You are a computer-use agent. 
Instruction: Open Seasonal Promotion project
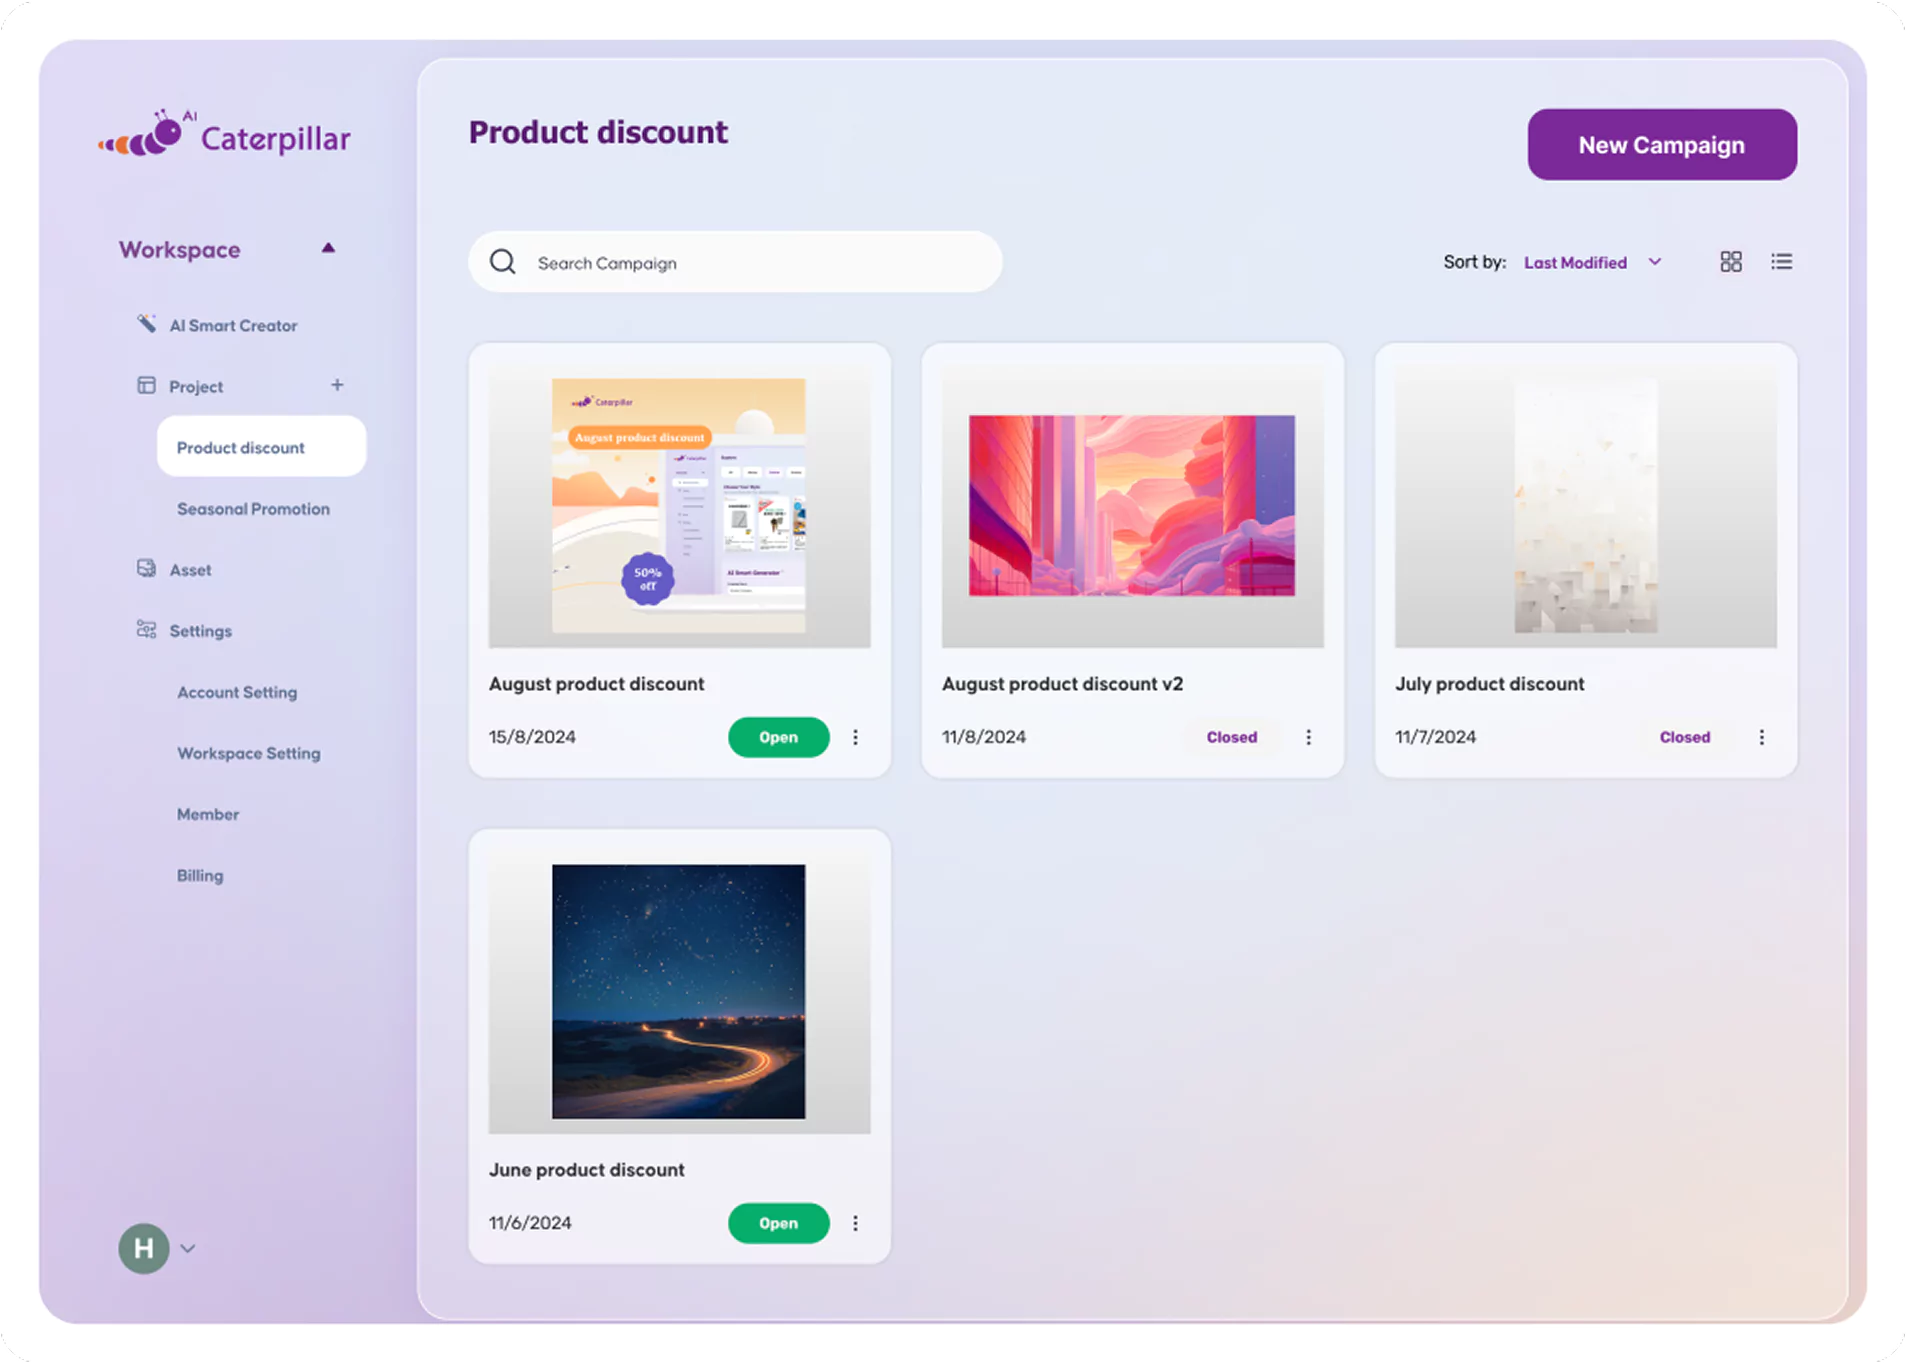tap(253, 509)
